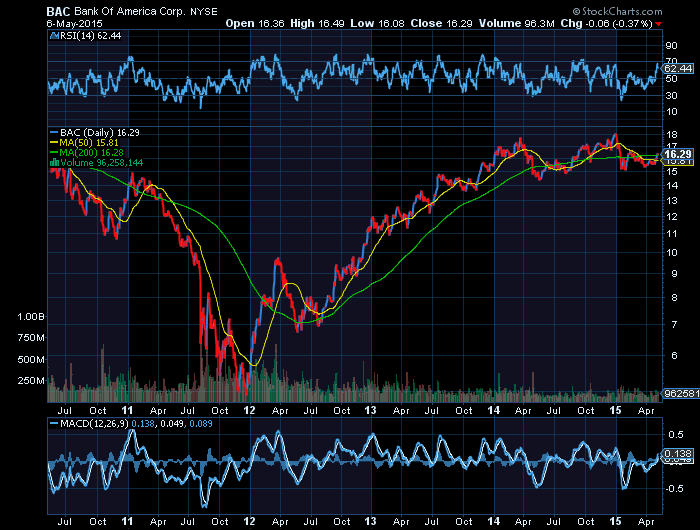The image size is (700, 530).
Task: Click the 10 level on RSI axis
Action: point(671,112)
